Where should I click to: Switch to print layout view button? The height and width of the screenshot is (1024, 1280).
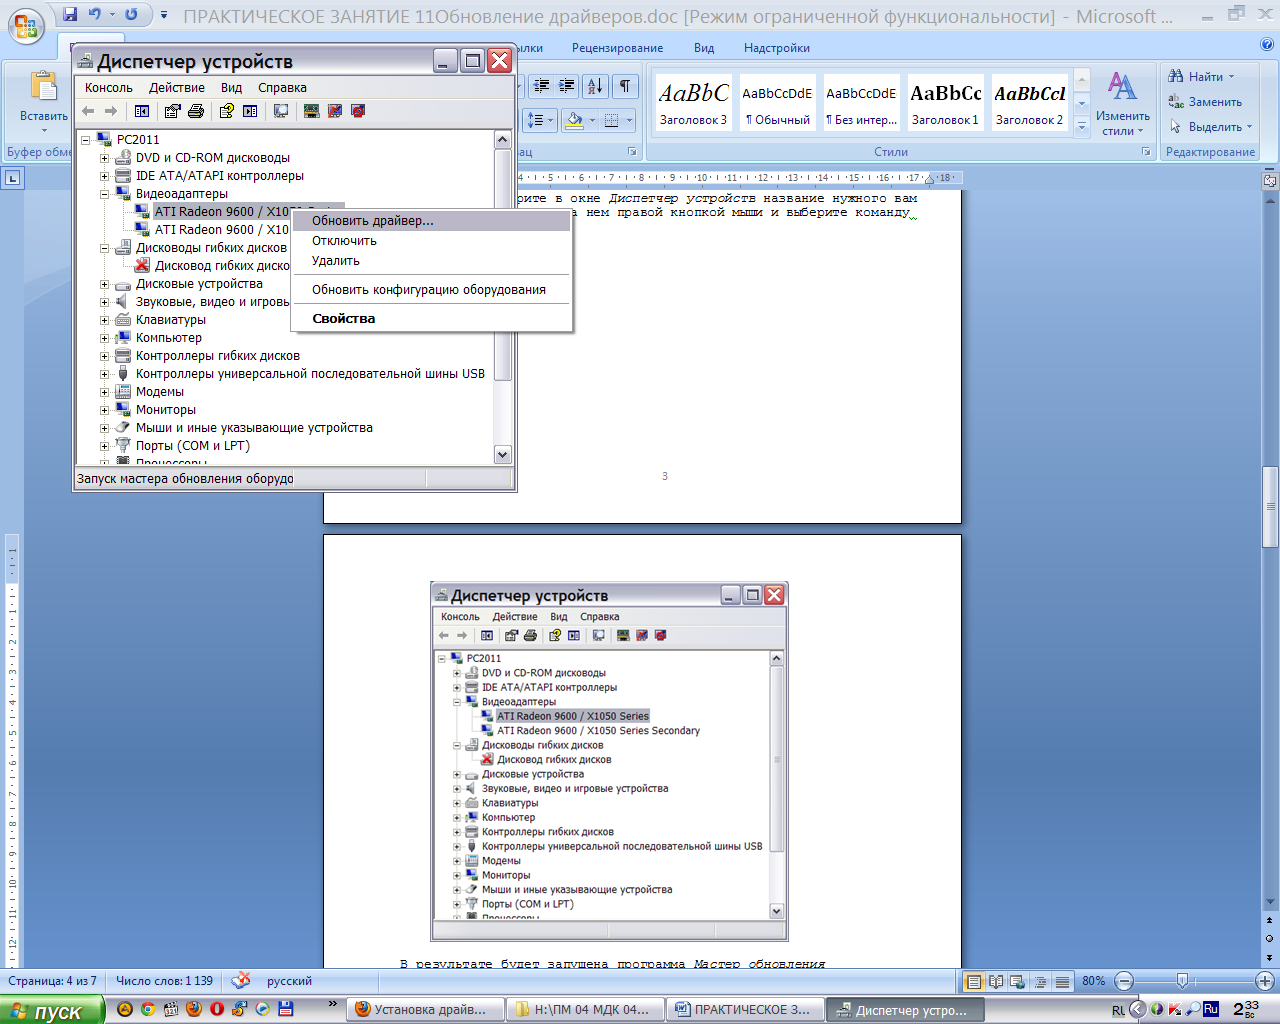(x=973, y=981)
